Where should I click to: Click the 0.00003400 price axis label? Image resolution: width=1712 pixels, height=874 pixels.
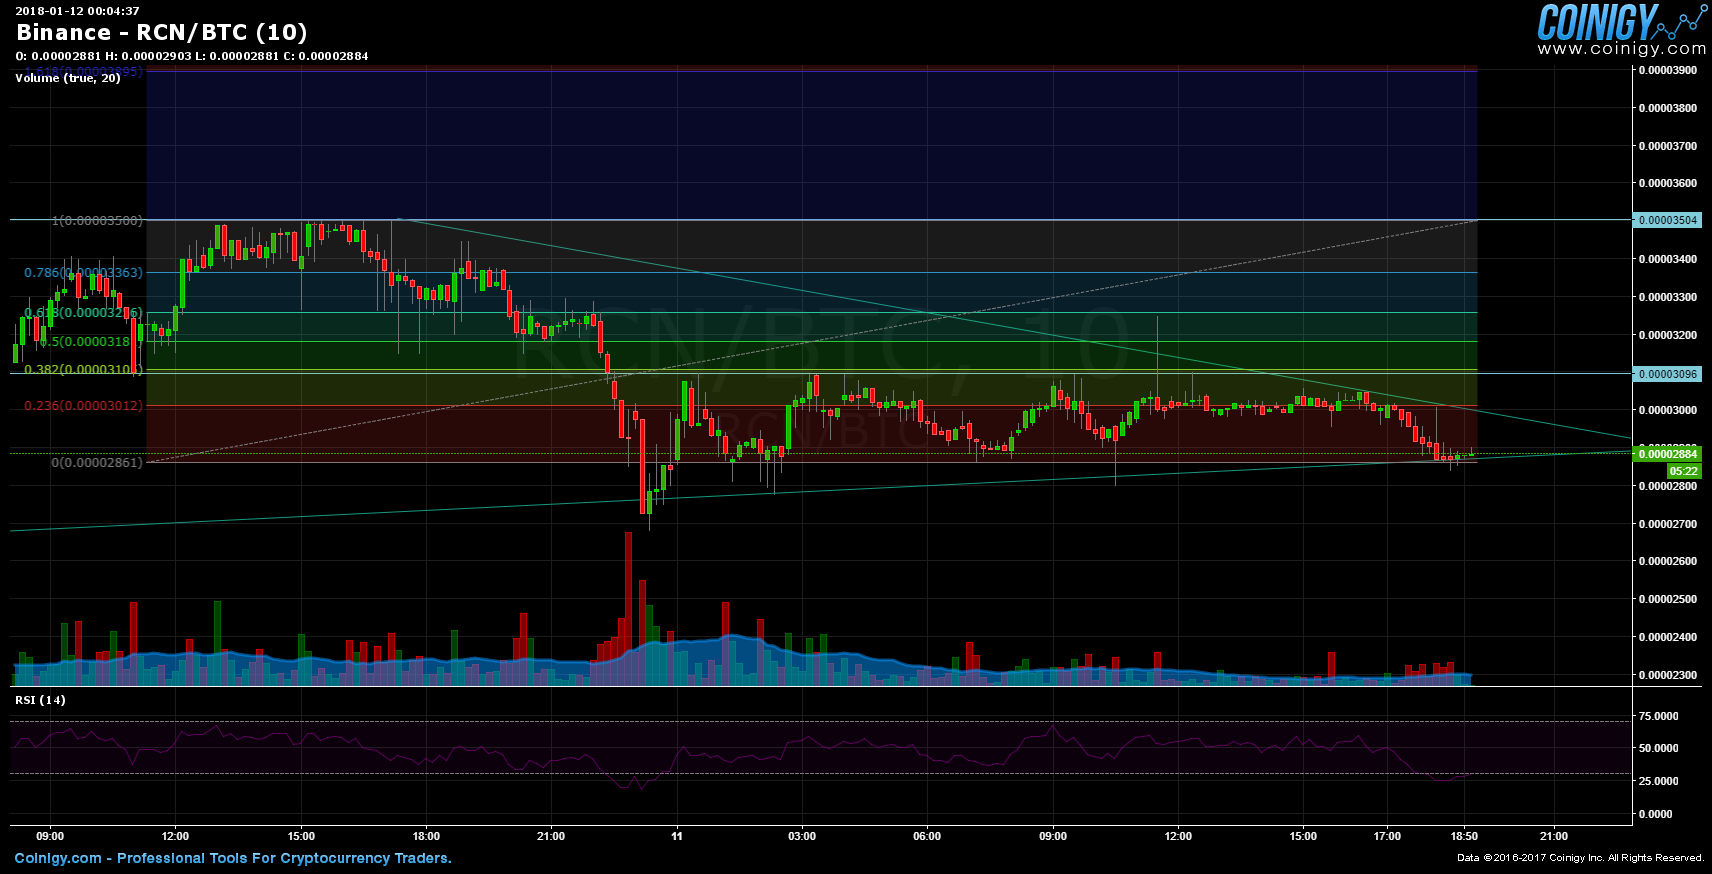[x=1667, y=259]
